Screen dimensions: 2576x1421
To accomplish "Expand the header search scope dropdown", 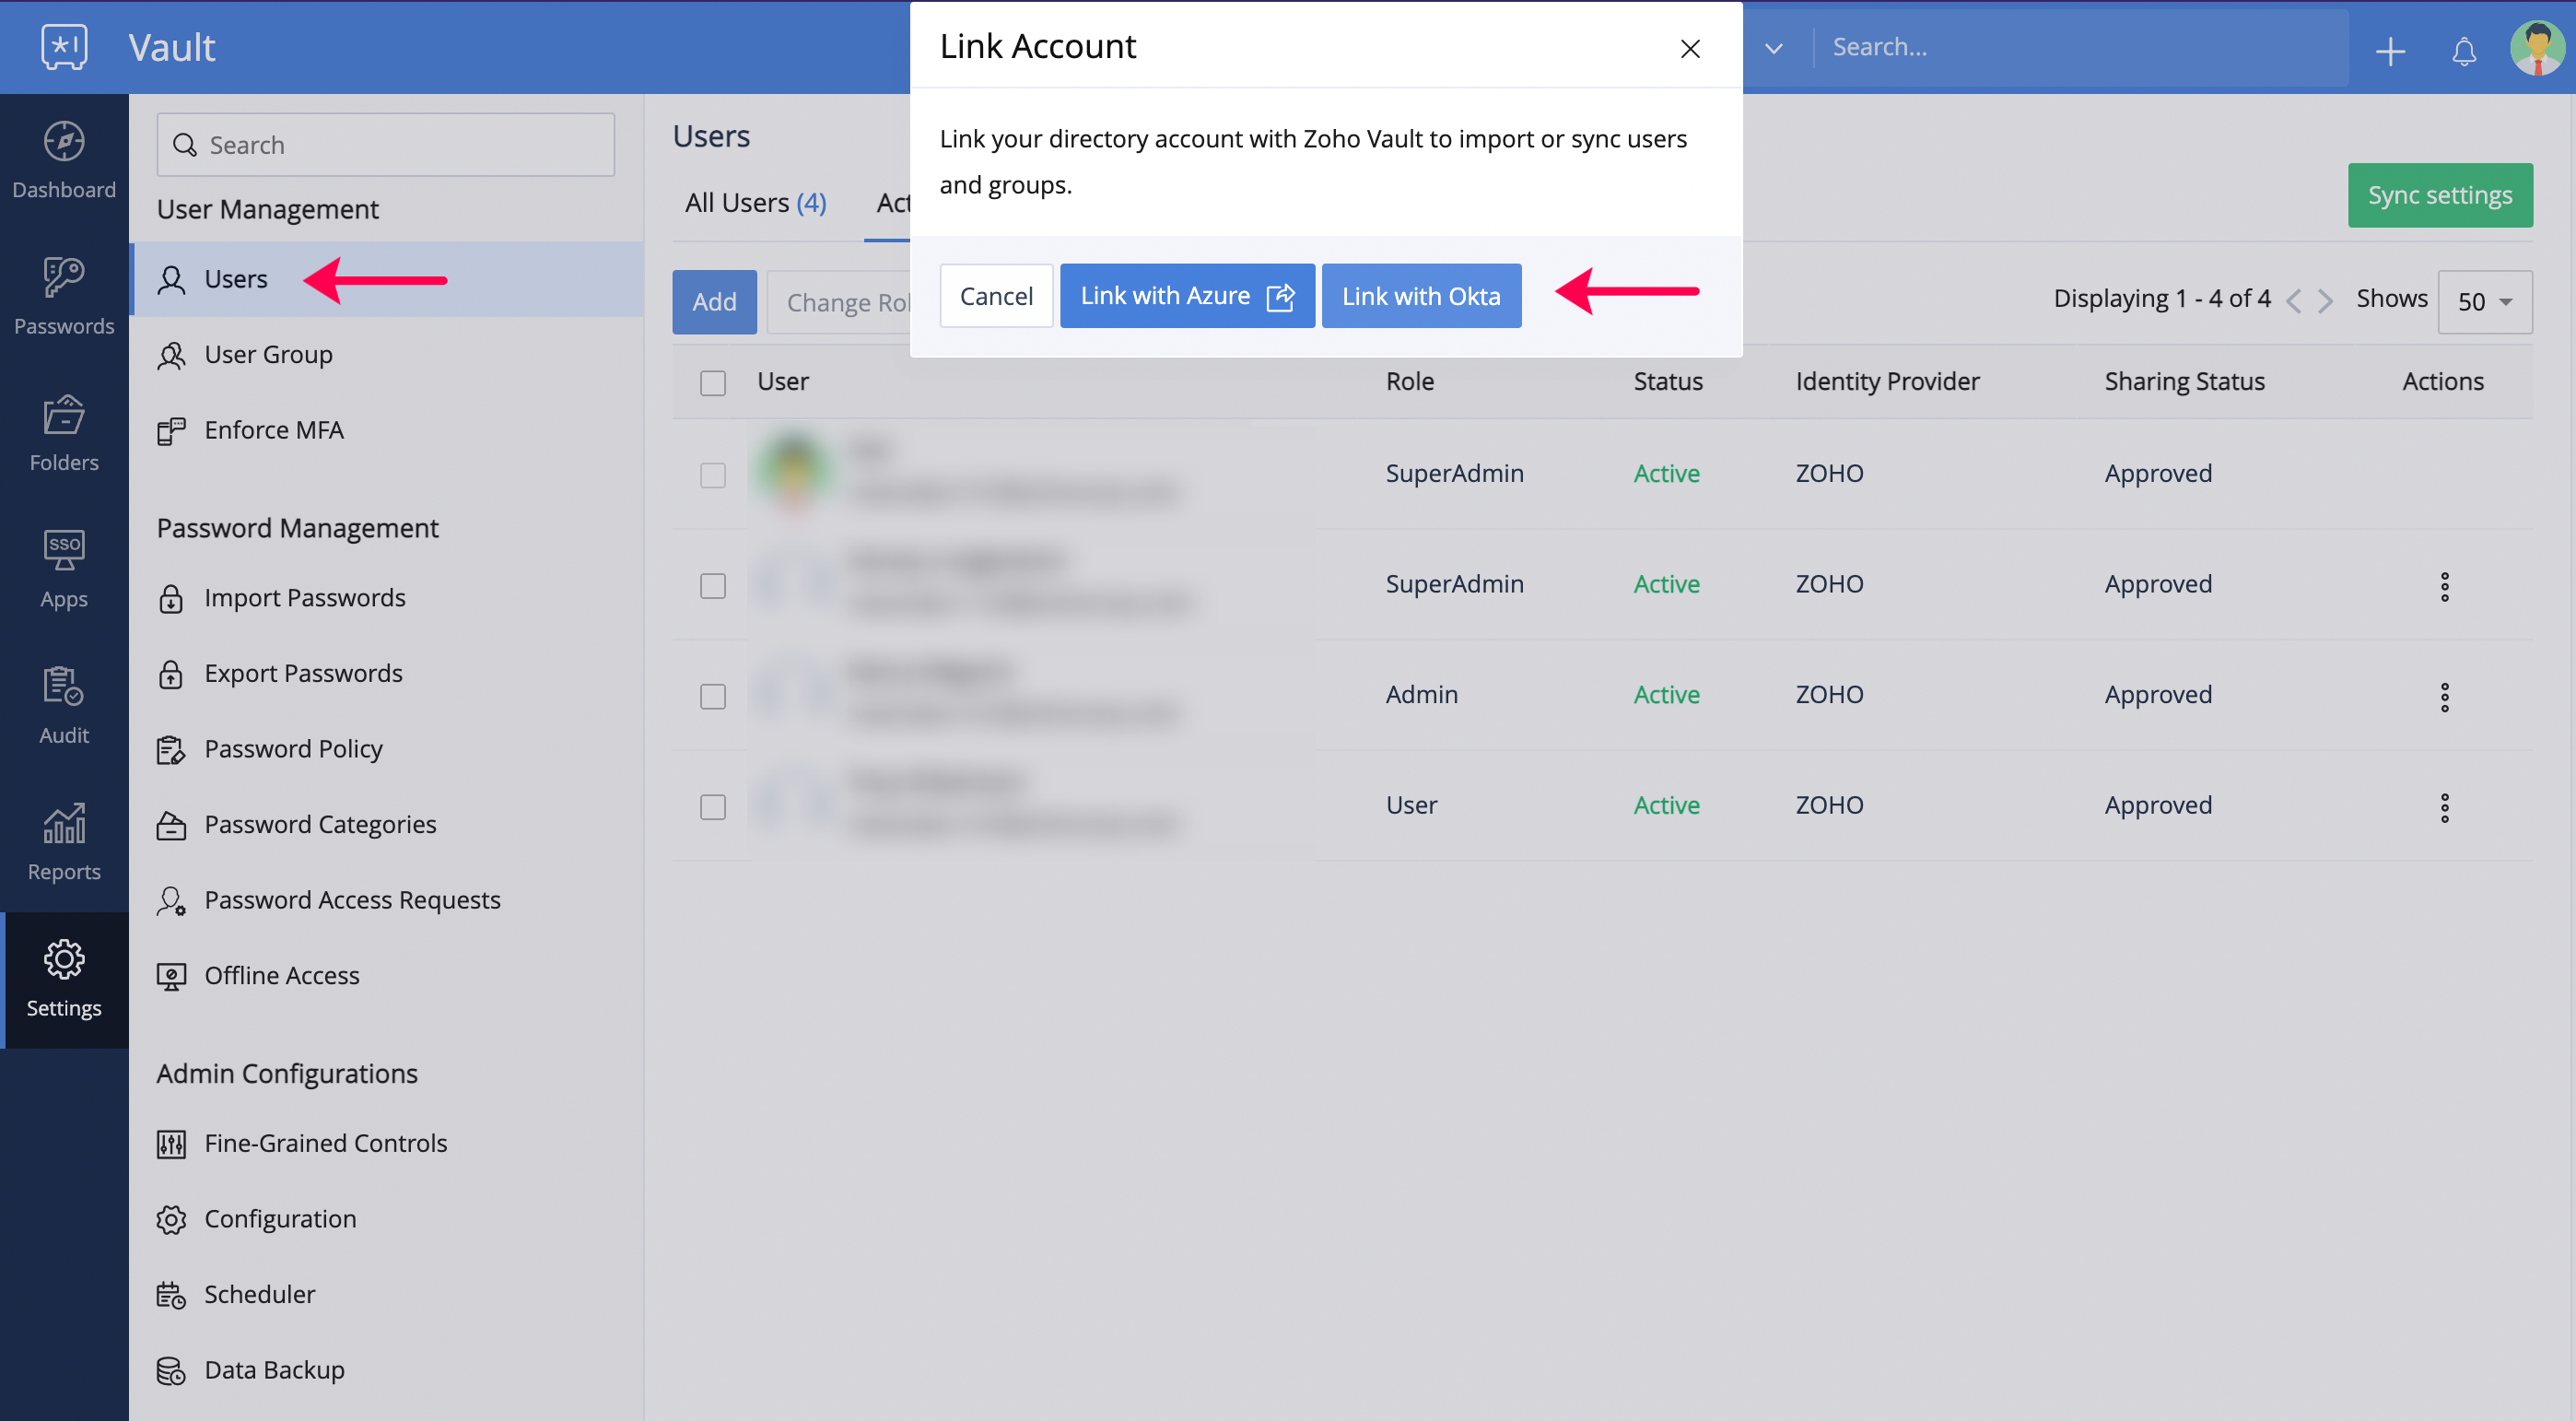I will coord(1774,48).
